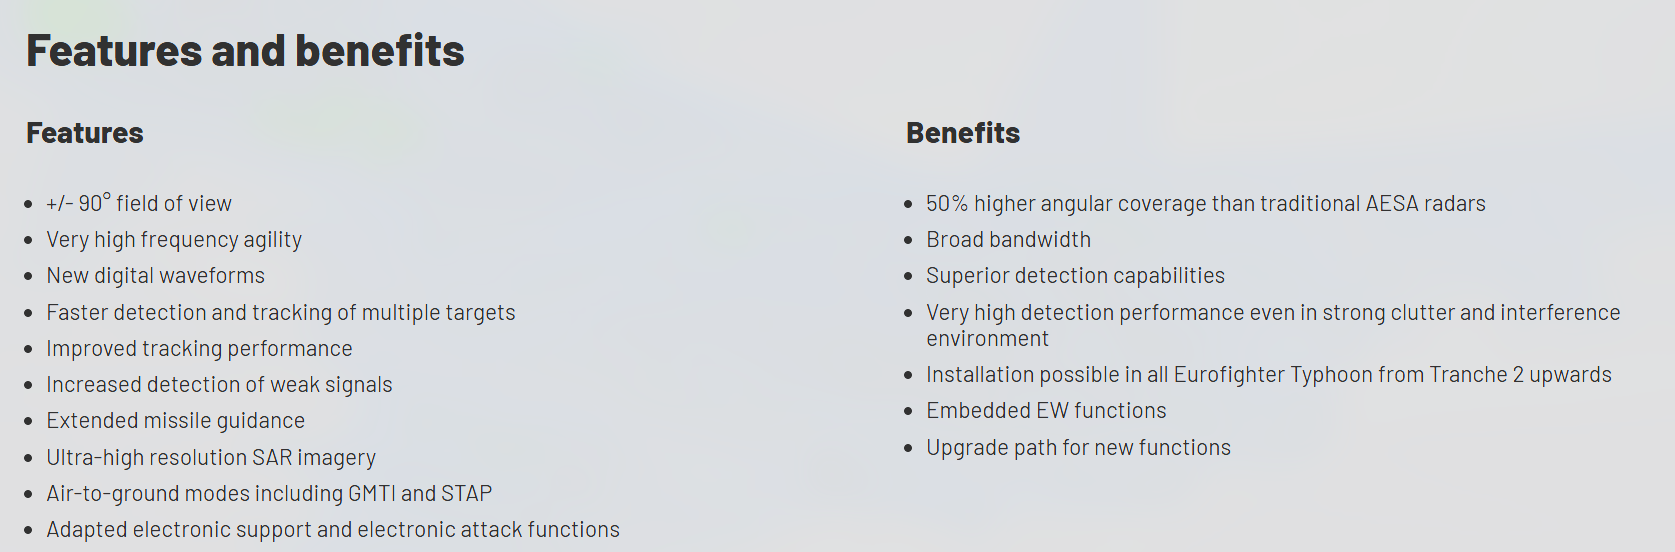Click the Eurofighter Typhoon installation benefit
The width and height of the screenshot is (1675, 552).
[1269, 375]
